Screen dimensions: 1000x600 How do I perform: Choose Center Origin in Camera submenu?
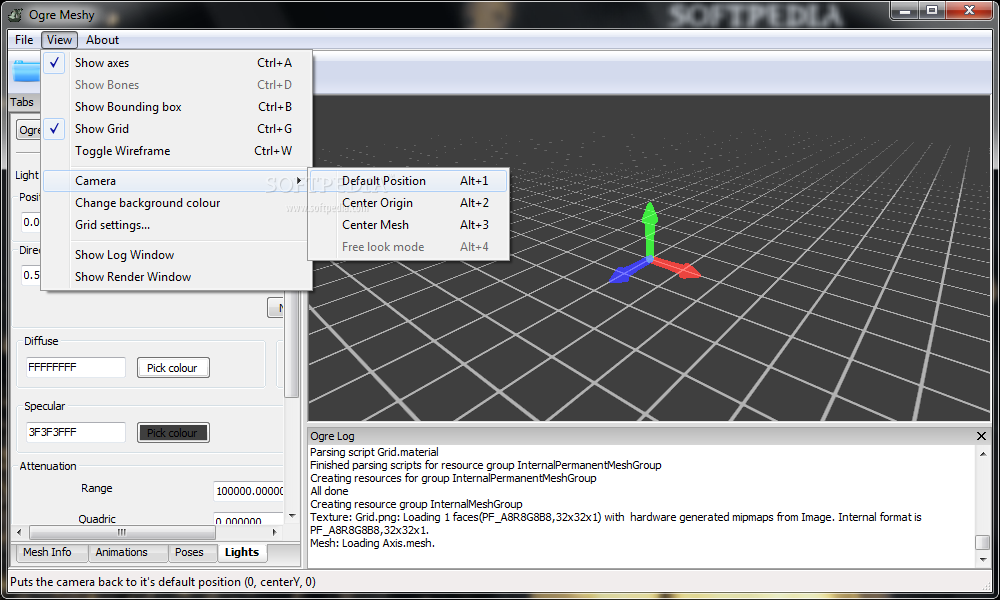(408, 203)
